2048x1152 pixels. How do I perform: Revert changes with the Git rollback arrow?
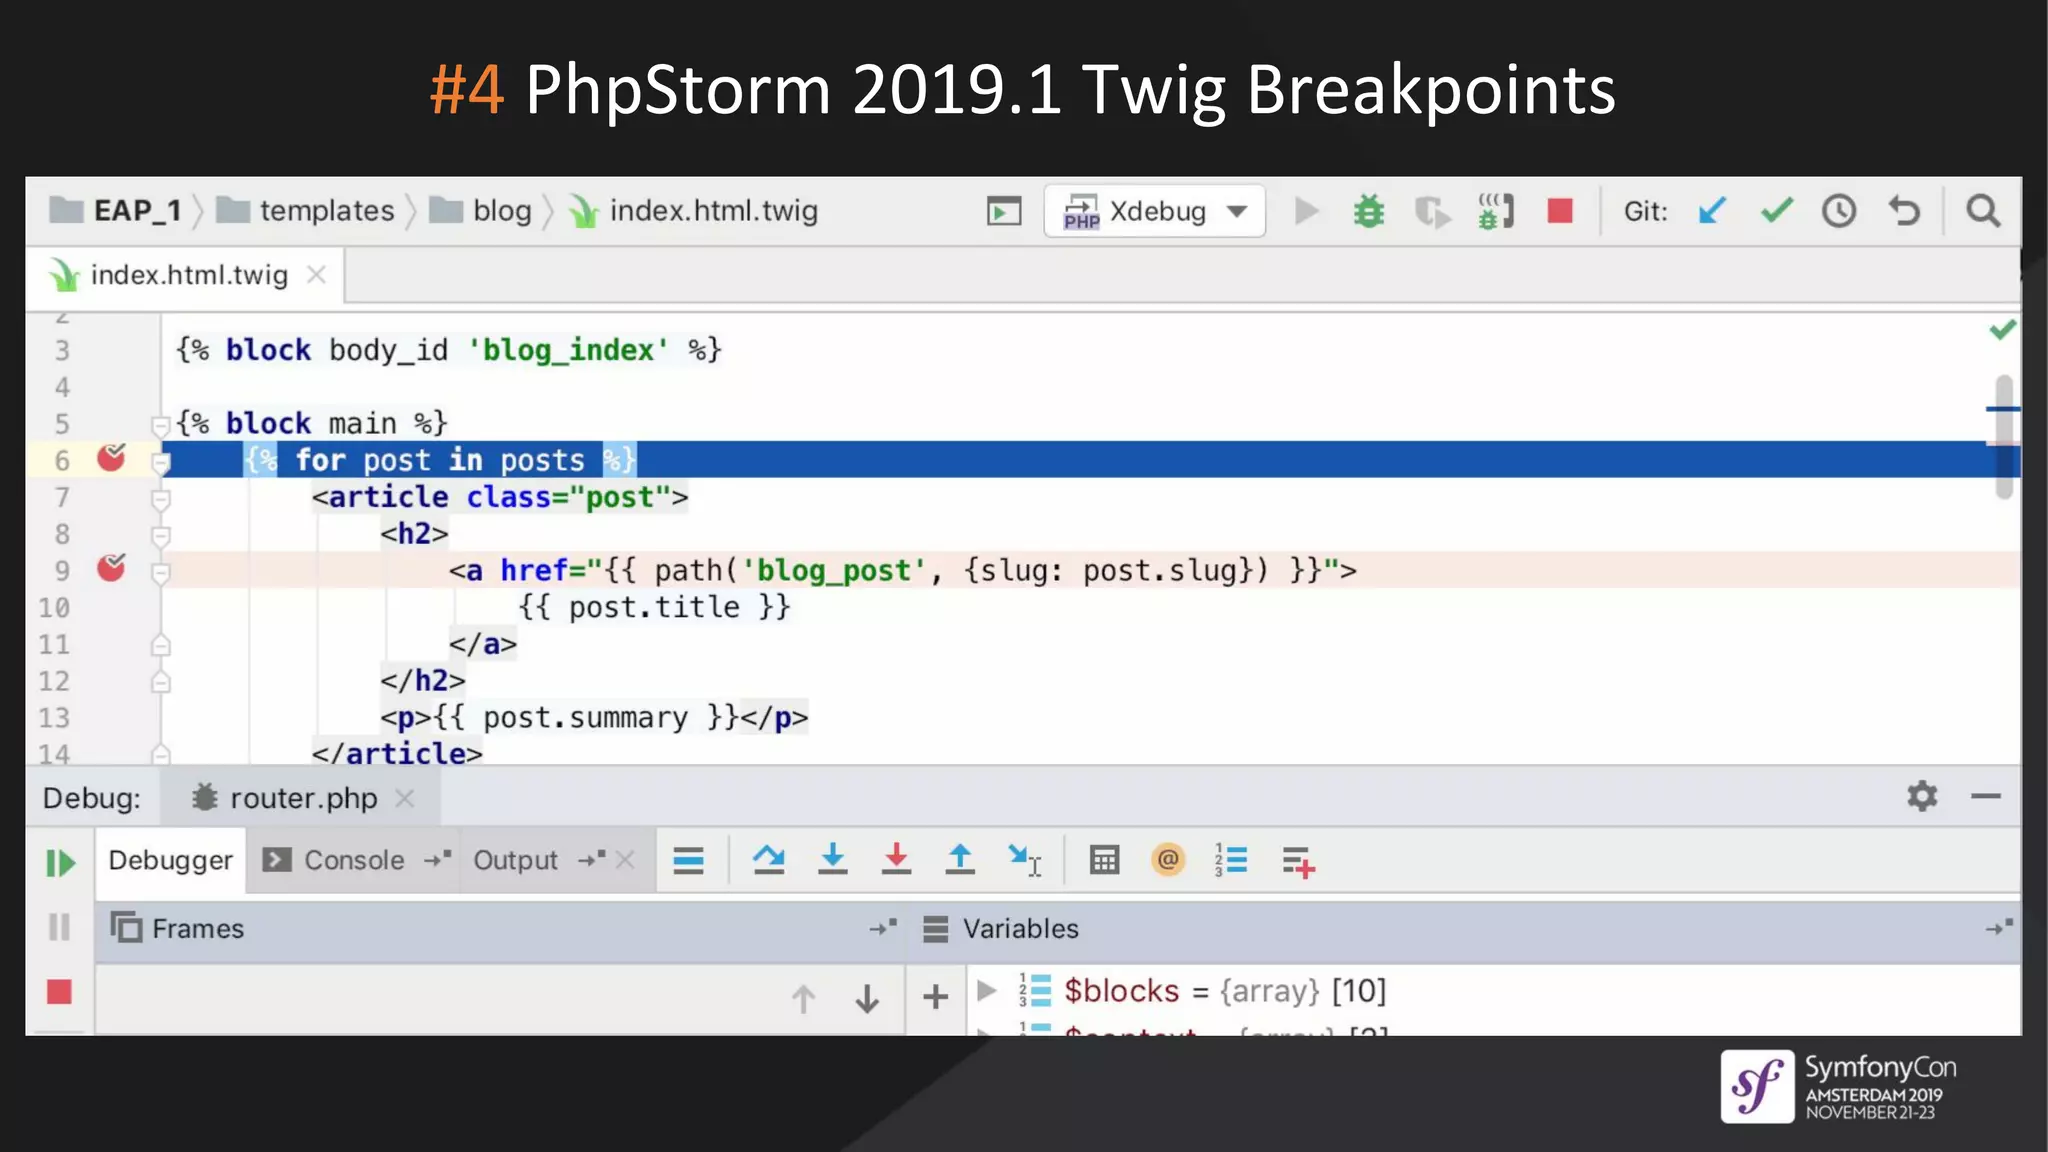coord(1904,211)
